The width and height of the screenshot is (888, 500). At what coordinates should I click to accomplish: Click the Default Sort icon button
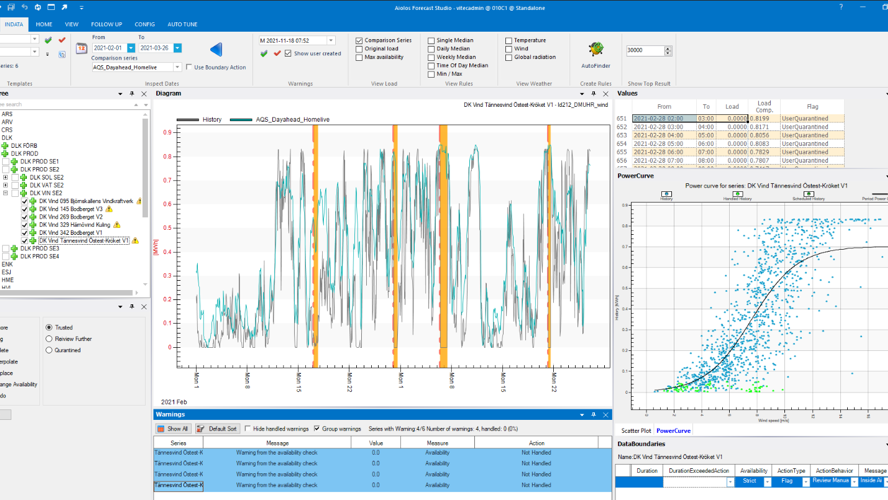217,428
